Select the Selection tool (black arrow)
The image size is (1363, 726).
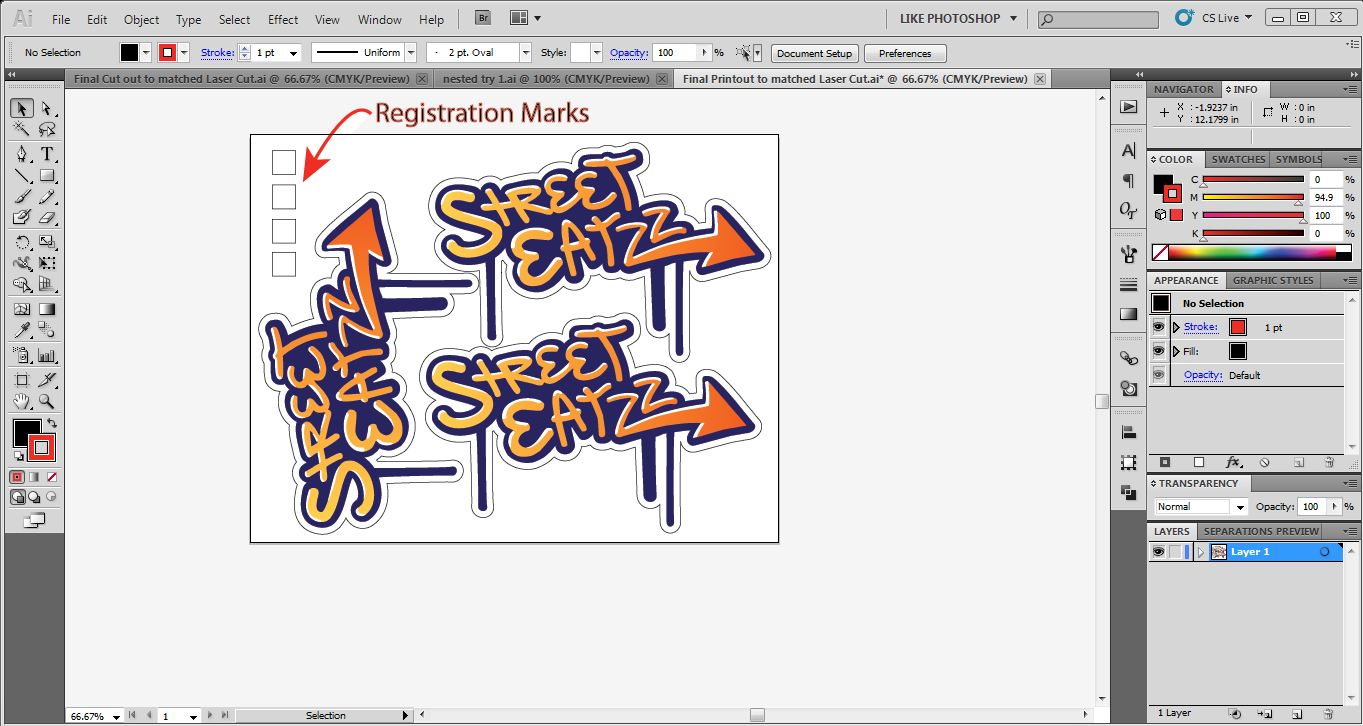coord(22,108)
